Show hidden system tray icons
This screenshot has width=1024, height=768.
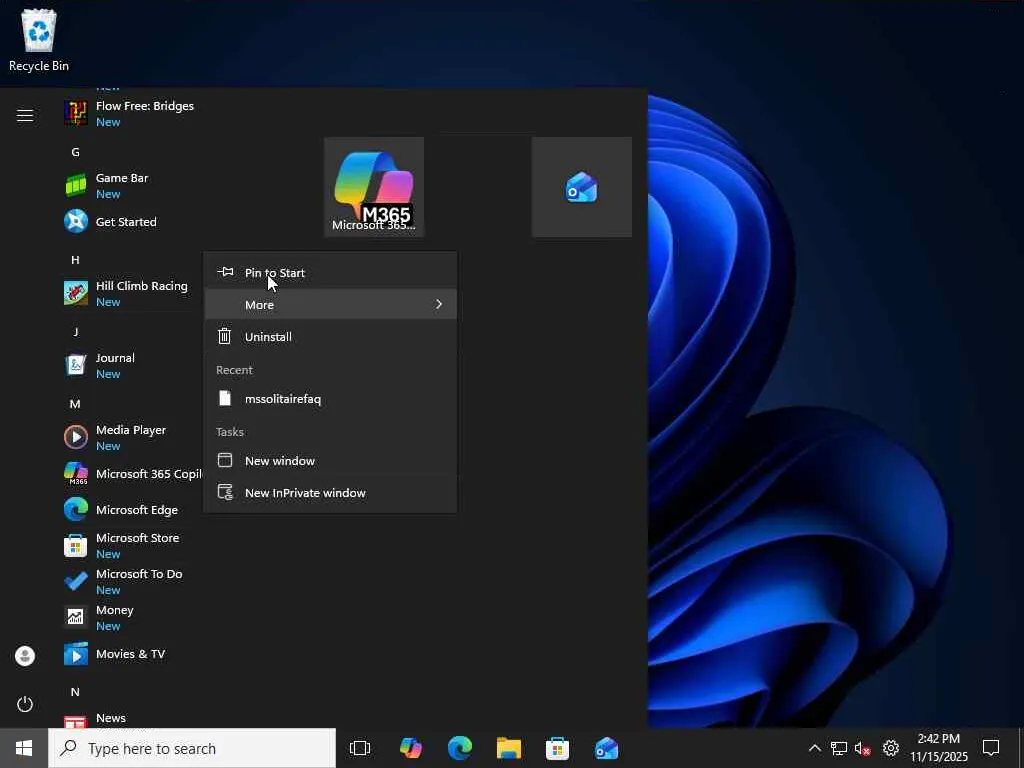pyautogui.click(x=814, y=748)
